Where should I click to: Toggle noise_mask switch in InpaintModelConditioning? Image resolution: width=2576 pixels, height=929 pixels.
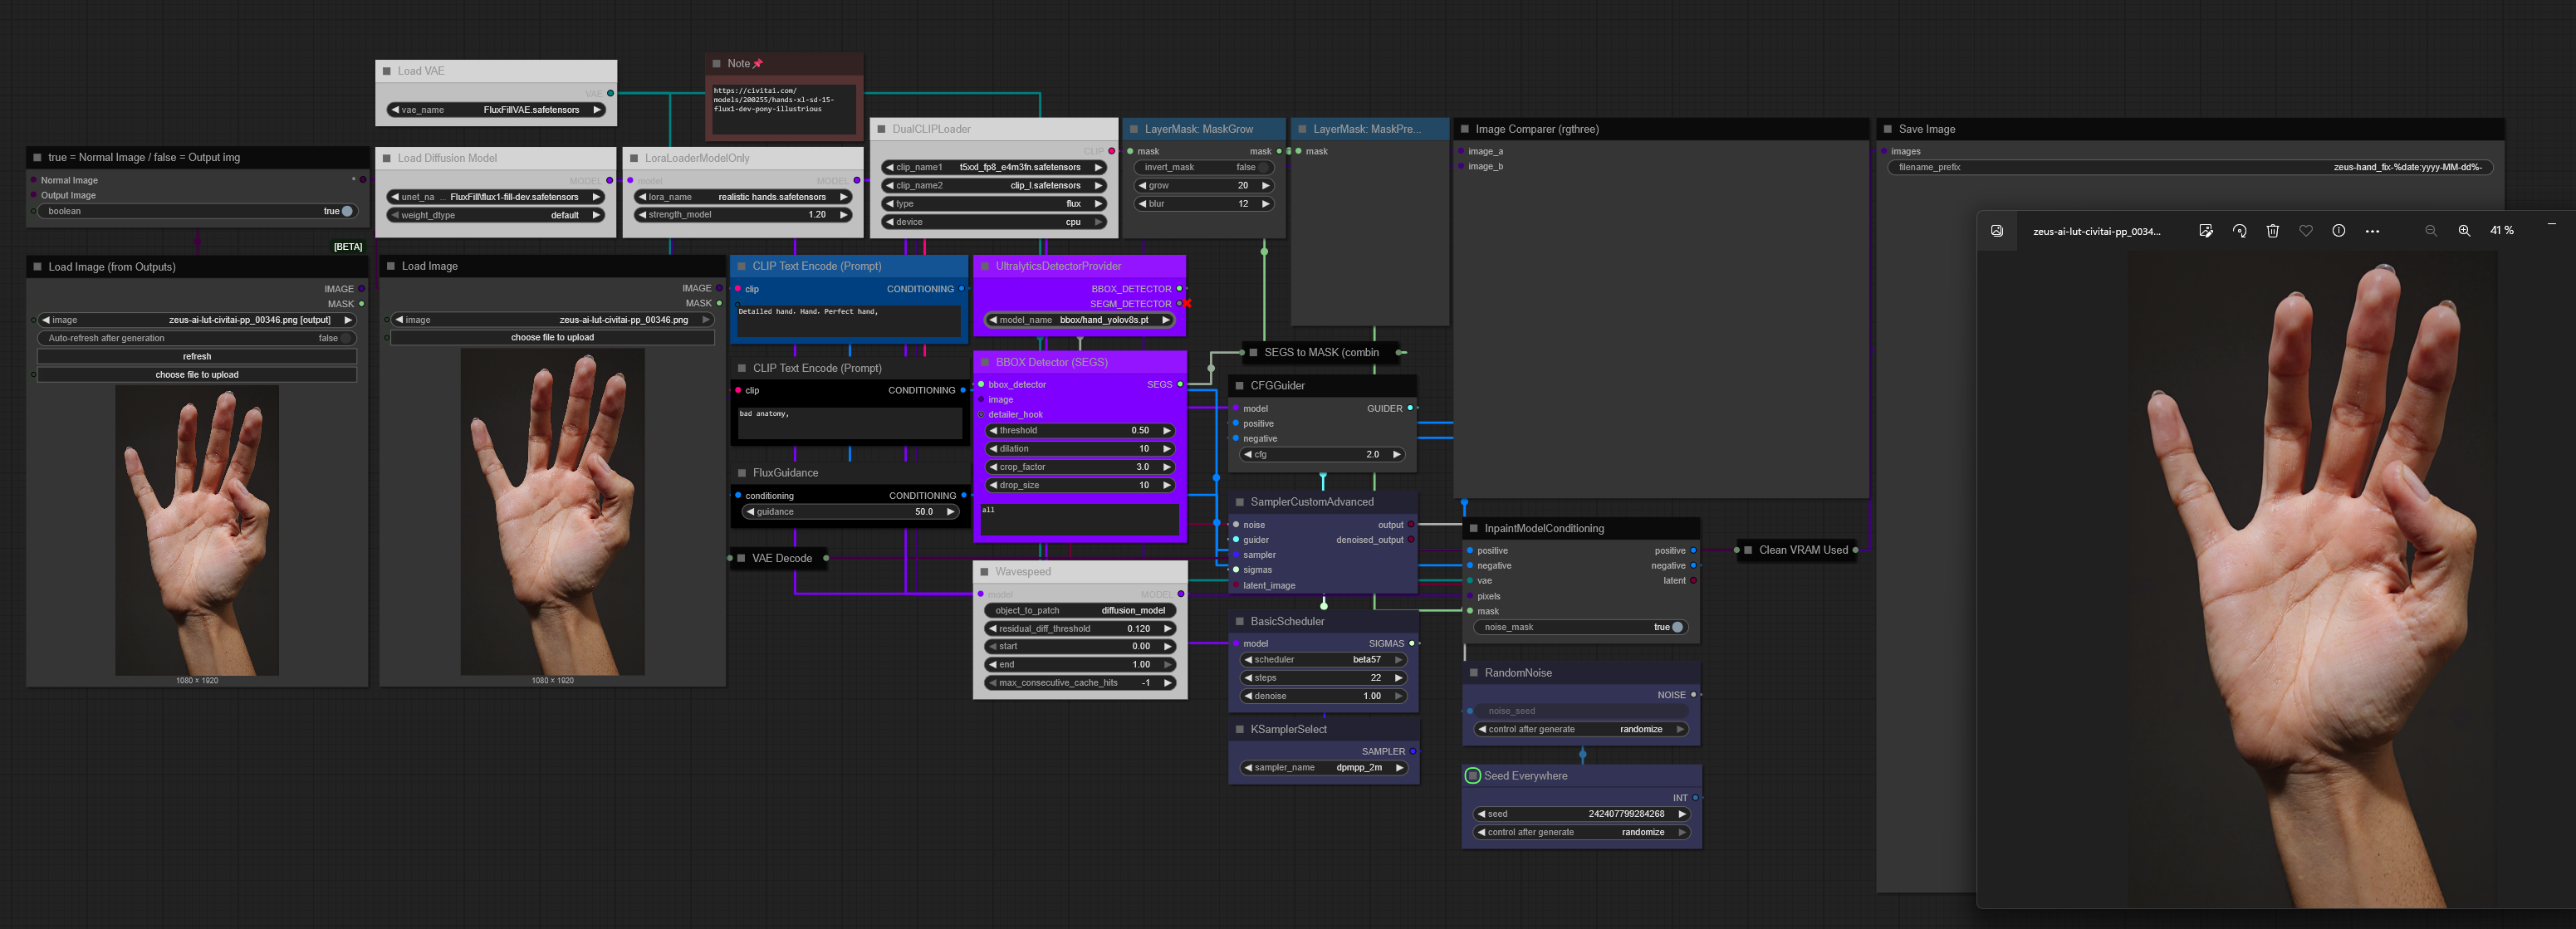[1676, 627]
